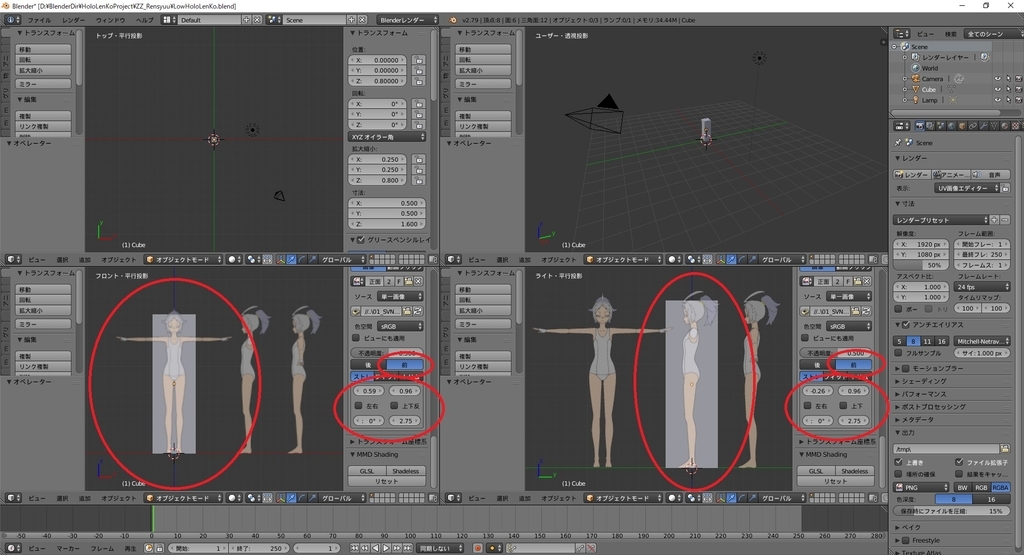Open the Constraints properties tab chain icon
1024x555 pixels.
[973, 126]
